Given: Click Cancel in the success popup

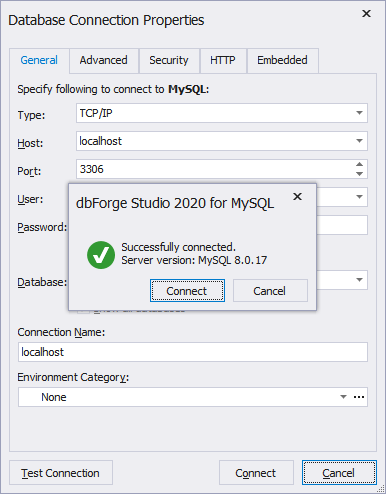Looking at the screenshot, I should tap(270, 291).
